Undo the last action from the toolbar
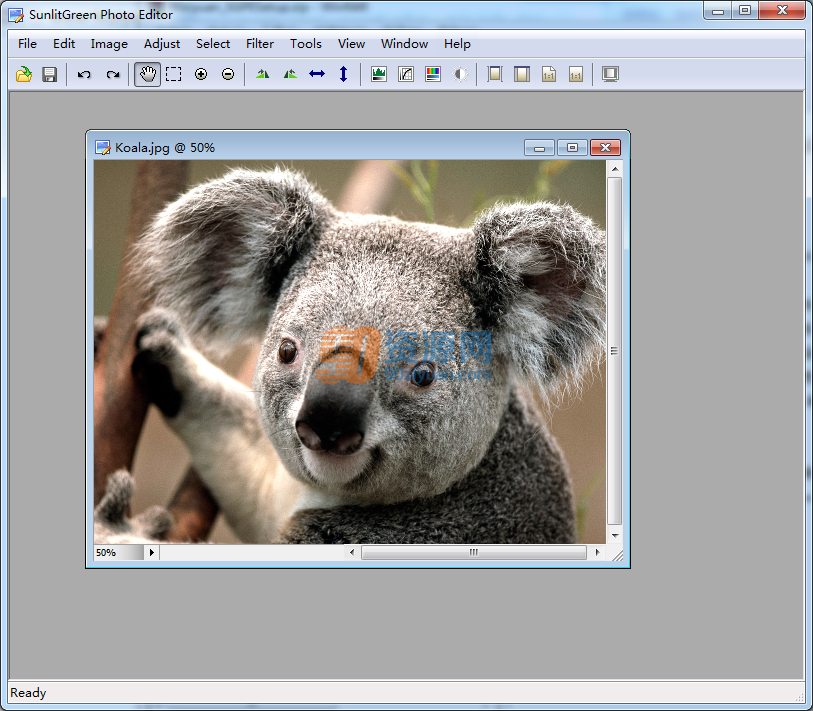Image resolution: width=813 pixels, height=711 pixels. [84, 74]
